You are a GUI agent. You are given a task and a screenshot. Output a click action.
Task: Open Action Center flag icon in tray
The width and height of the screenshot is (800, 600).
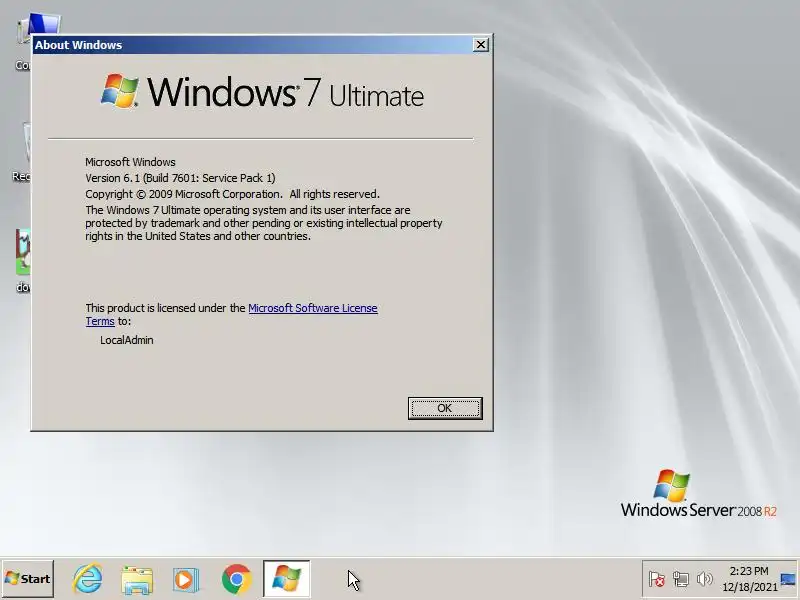point(657,579)
